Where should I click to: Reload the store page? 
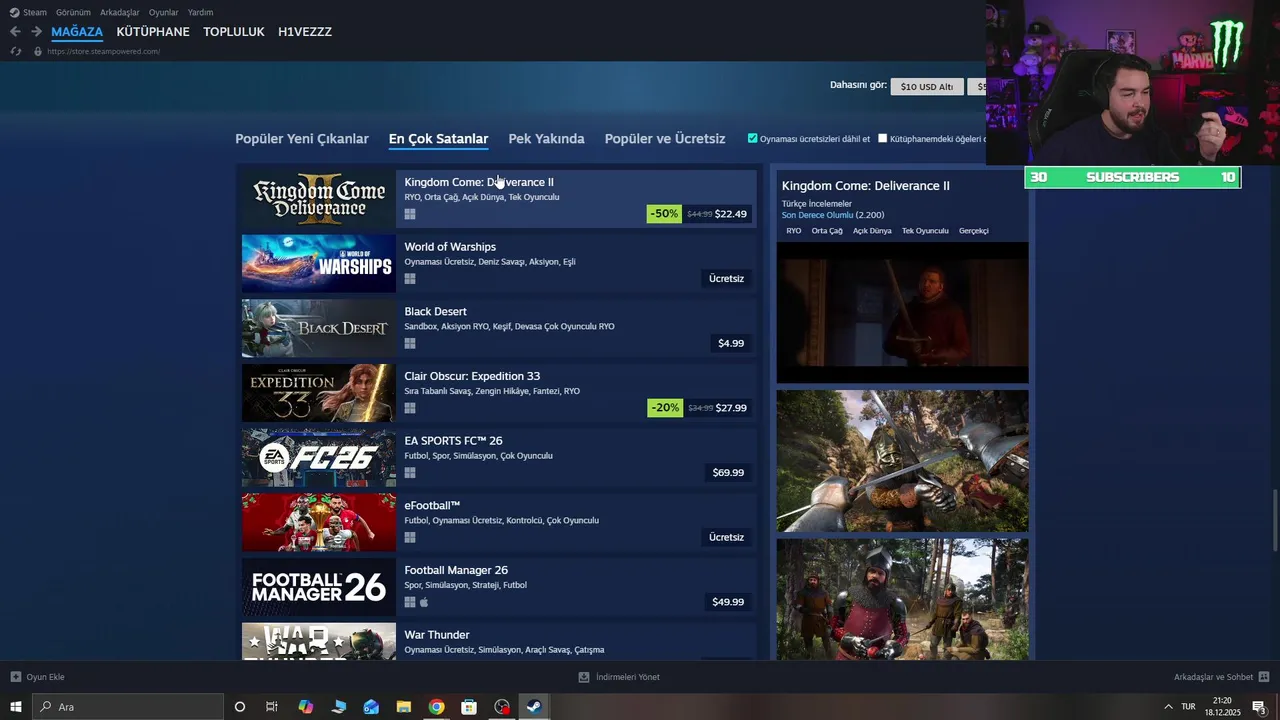point(15,51)
